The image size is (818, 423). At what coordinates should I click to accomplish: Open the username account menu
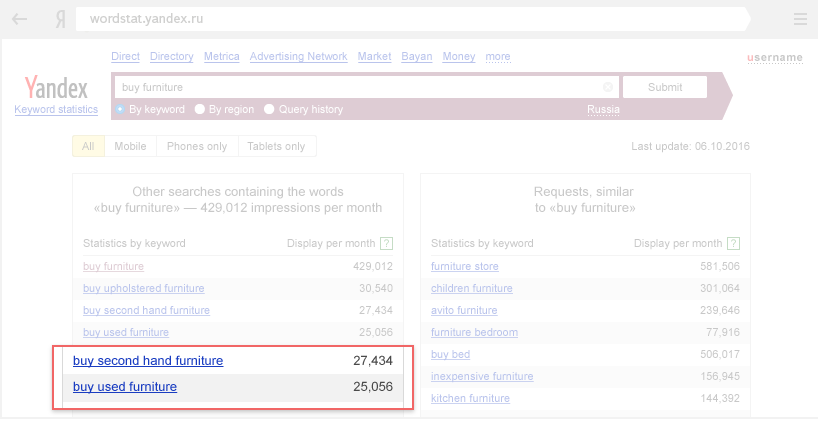775,57
